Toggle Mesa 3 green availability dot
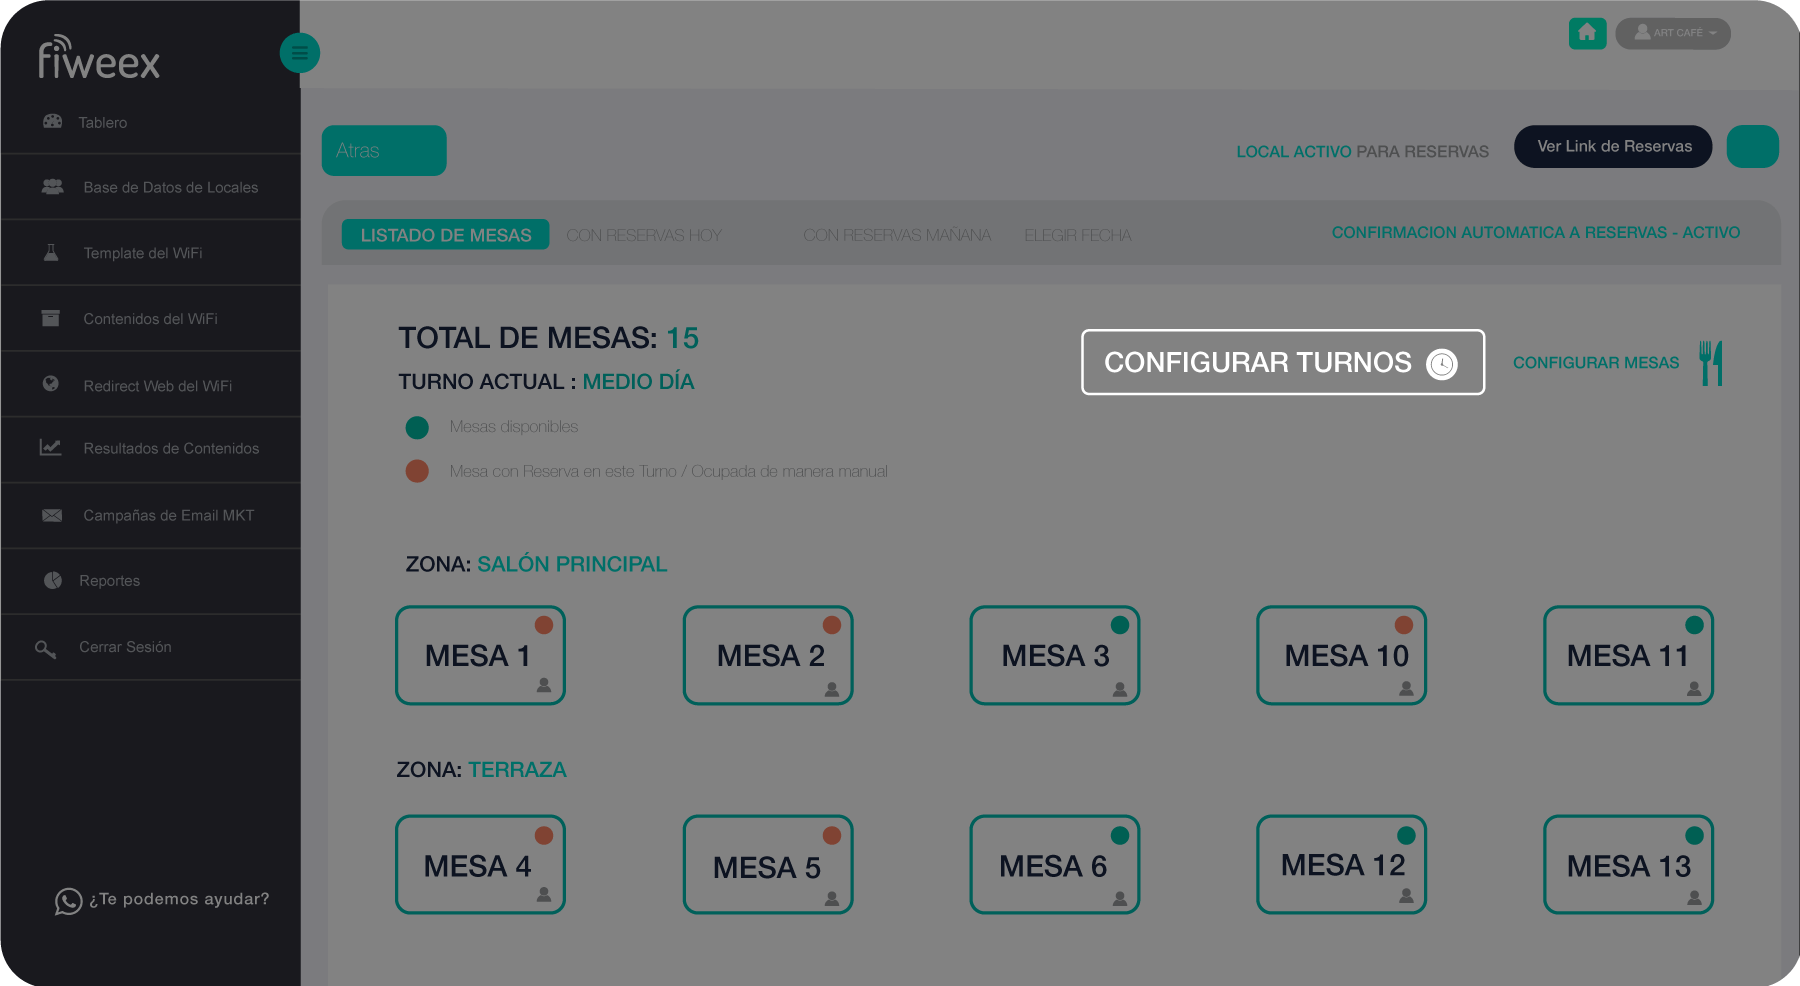This screenshot has width=1800, height=986. click(1120, 625)
